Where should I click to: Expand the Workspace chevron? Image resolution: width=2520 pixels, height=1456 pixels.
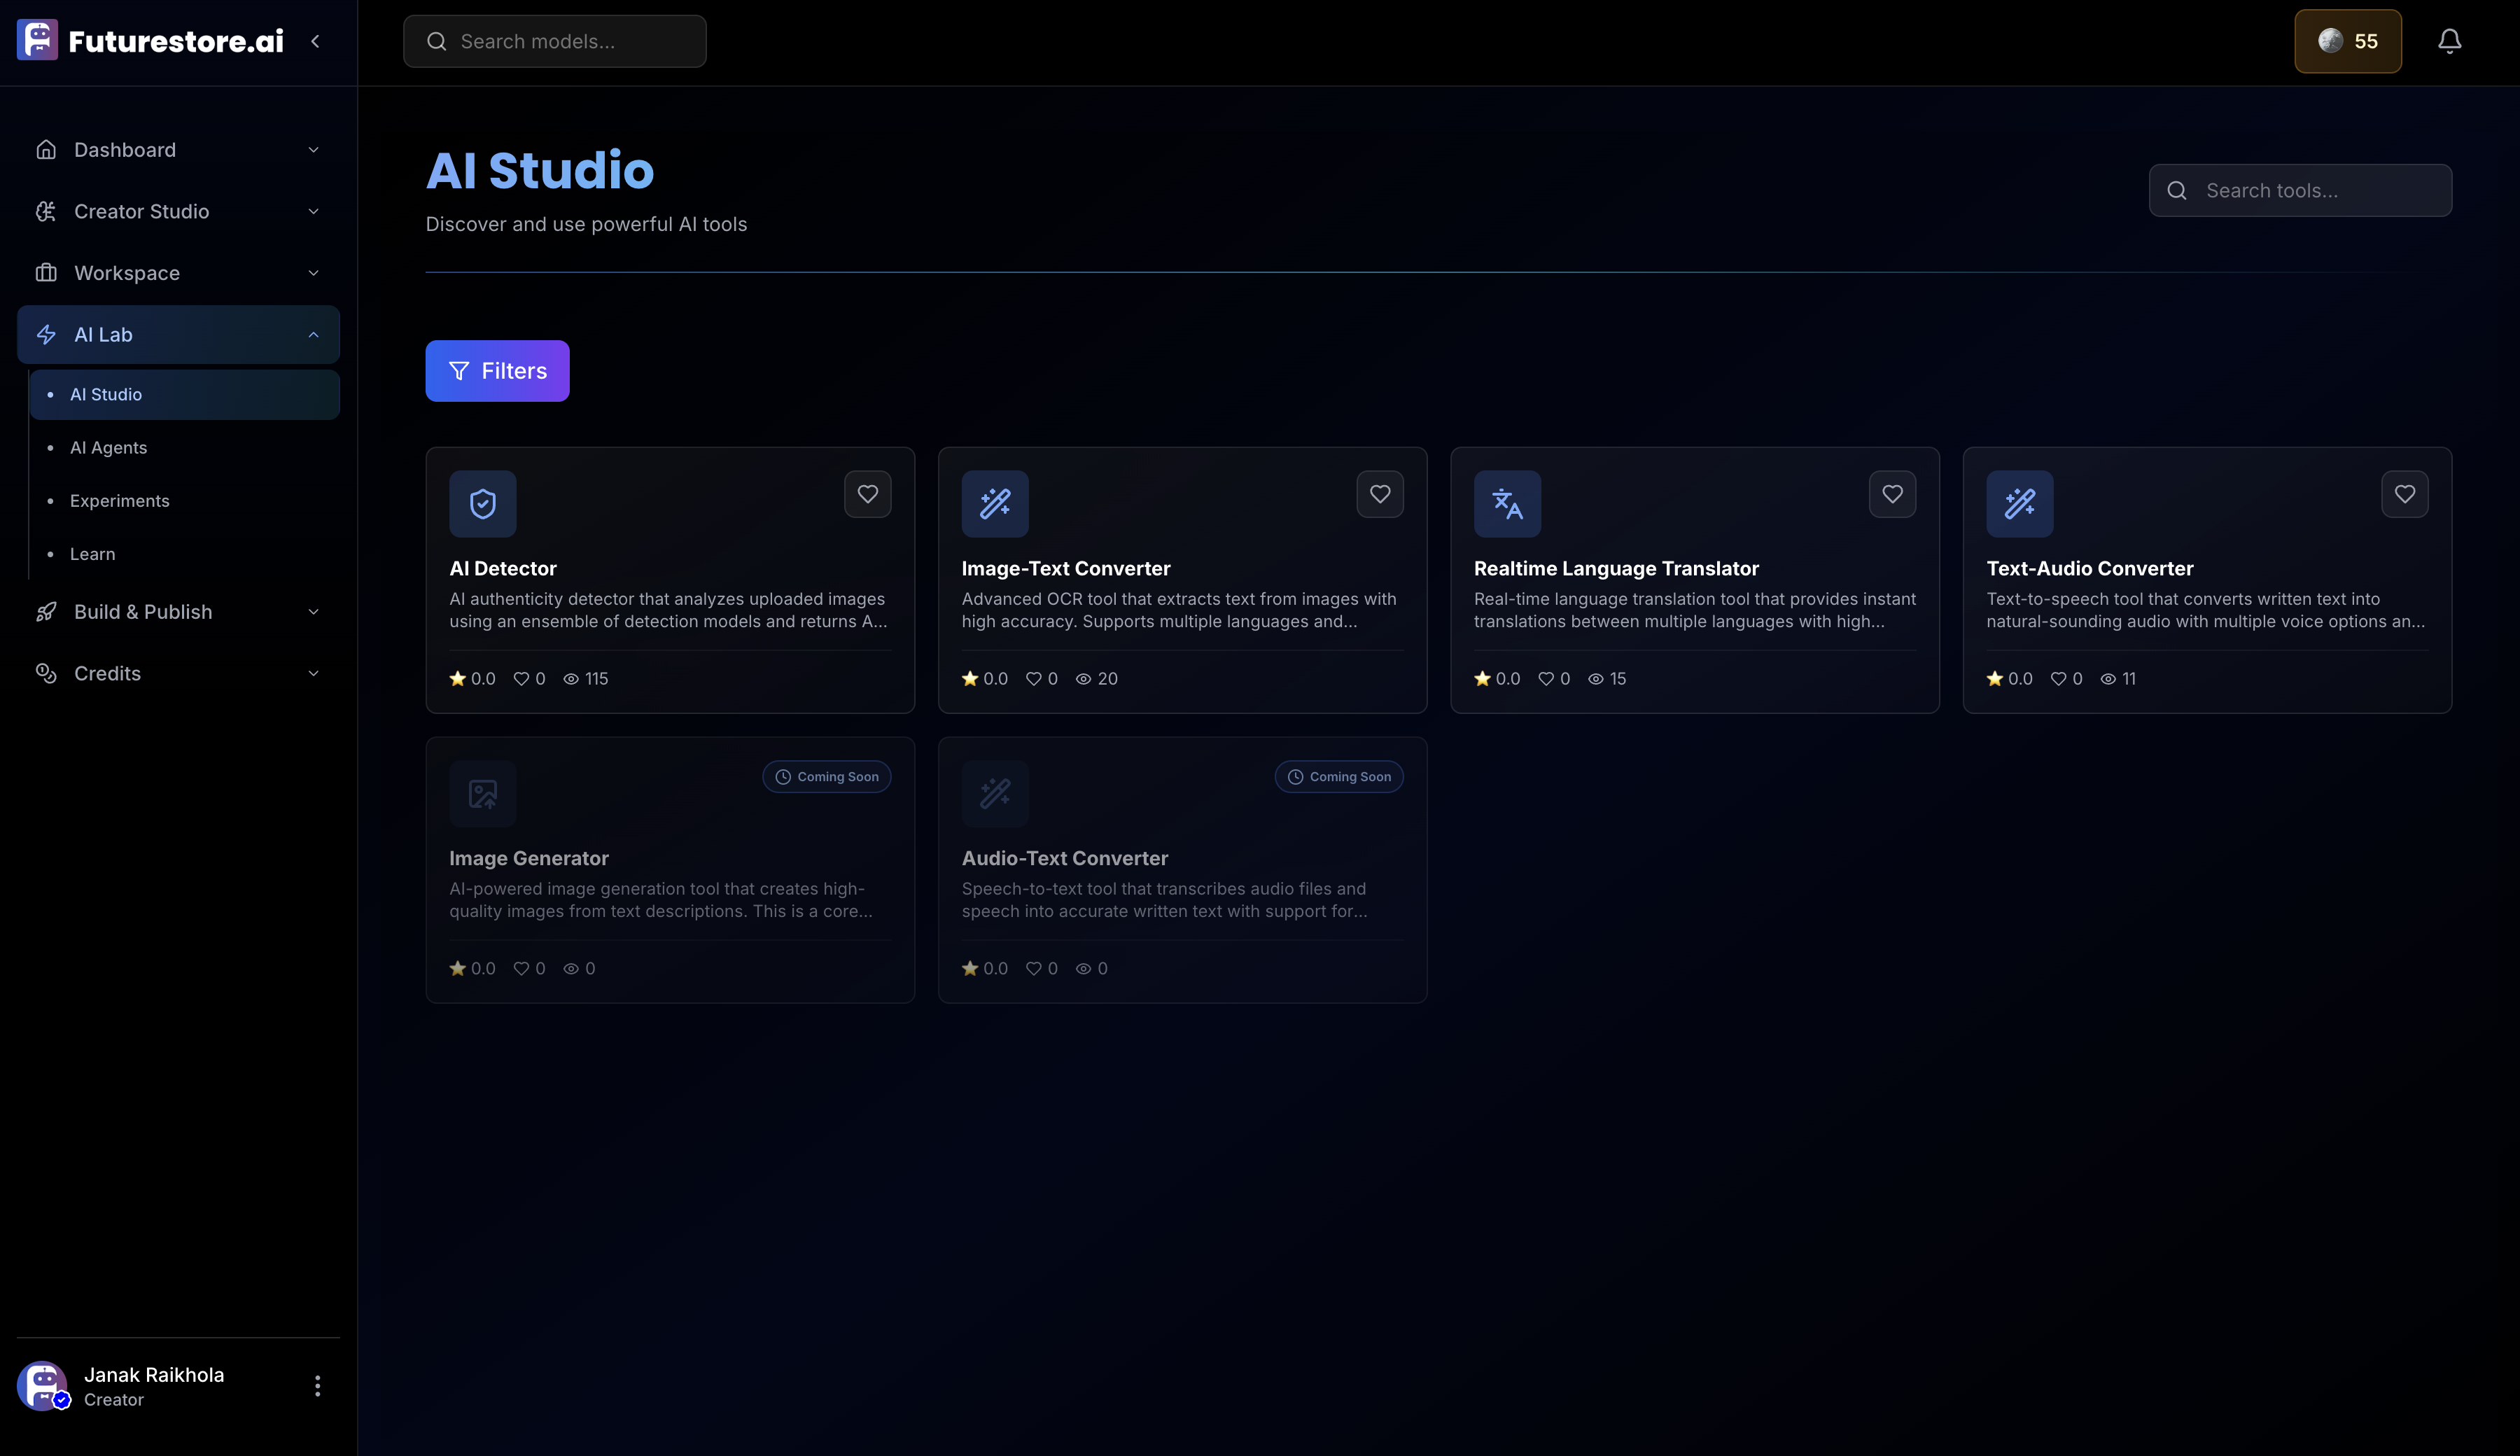(313, 273)
